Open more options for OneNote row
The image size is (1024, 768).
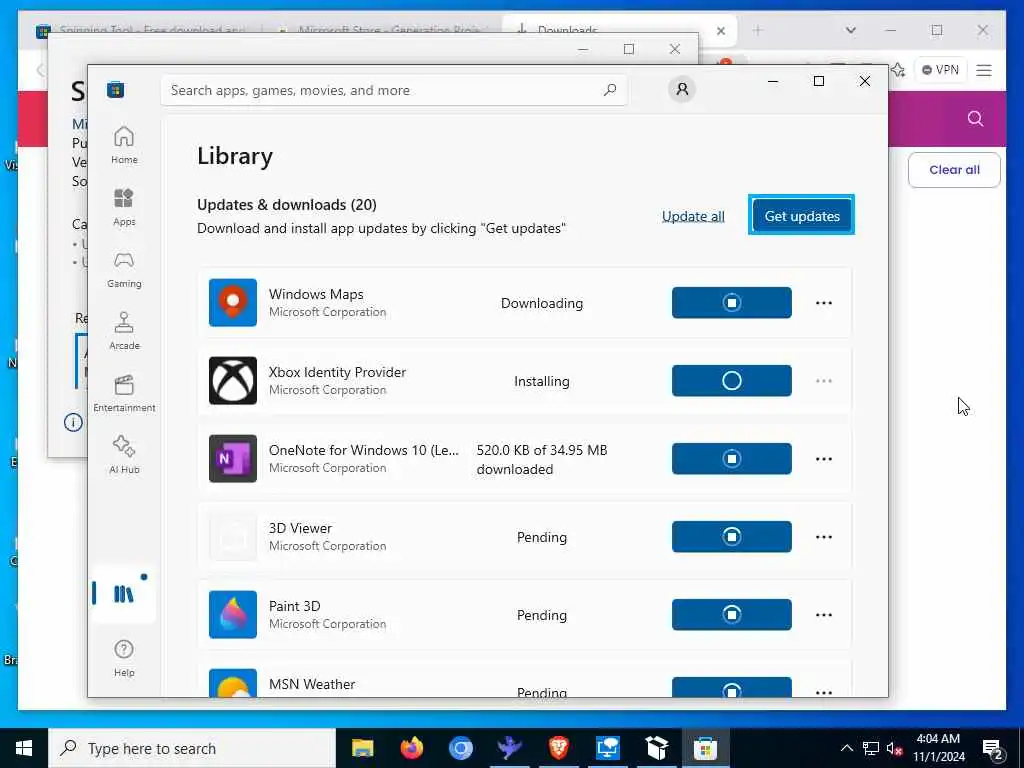click(x=824, y=459)
